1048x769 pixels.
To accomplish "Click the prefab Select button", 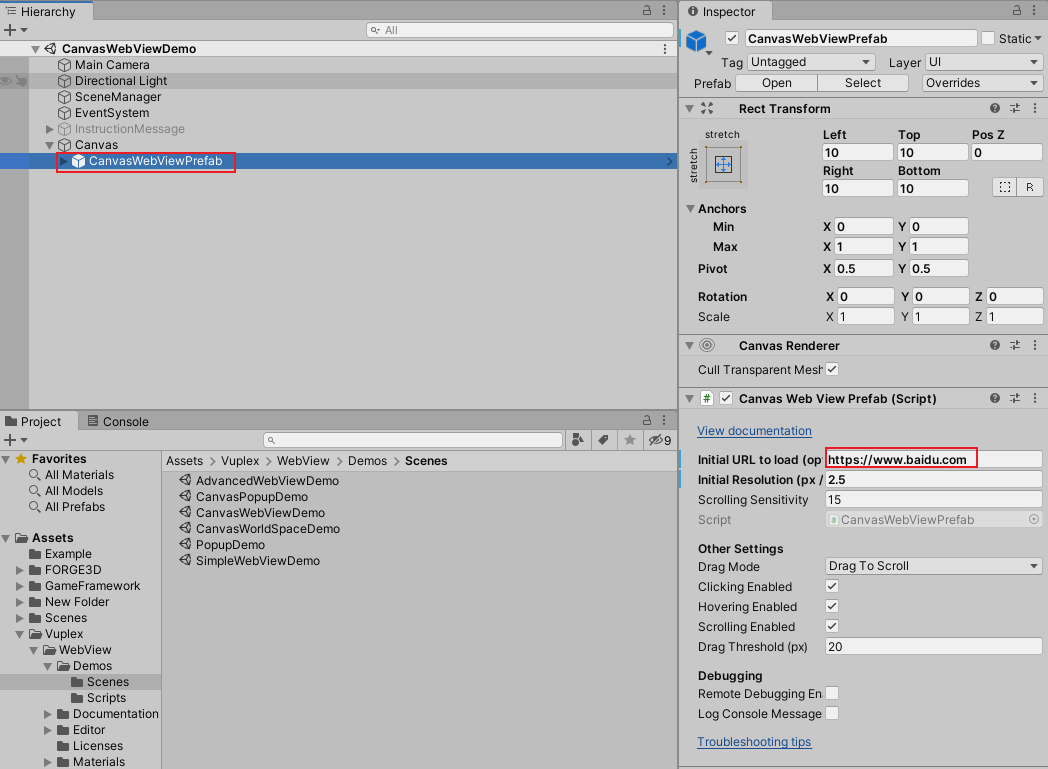I will tap(863, 83).
